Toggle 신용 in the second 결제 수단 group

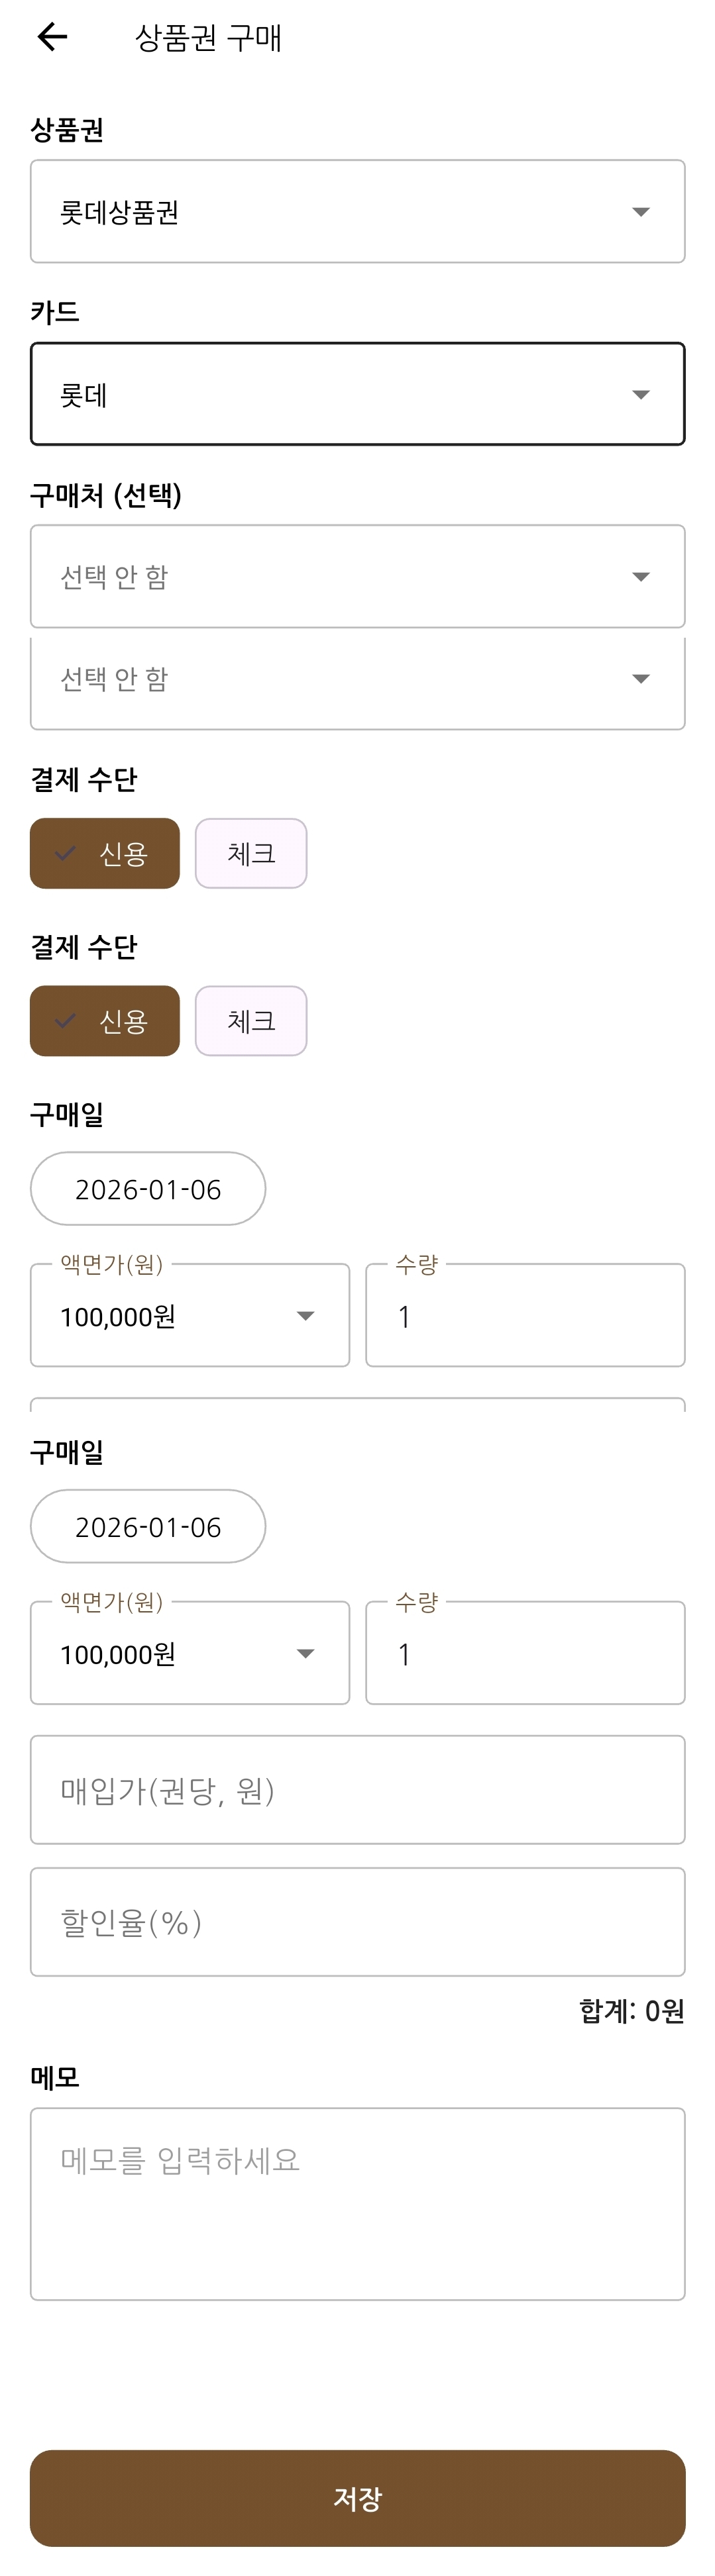coord(105,1021)
